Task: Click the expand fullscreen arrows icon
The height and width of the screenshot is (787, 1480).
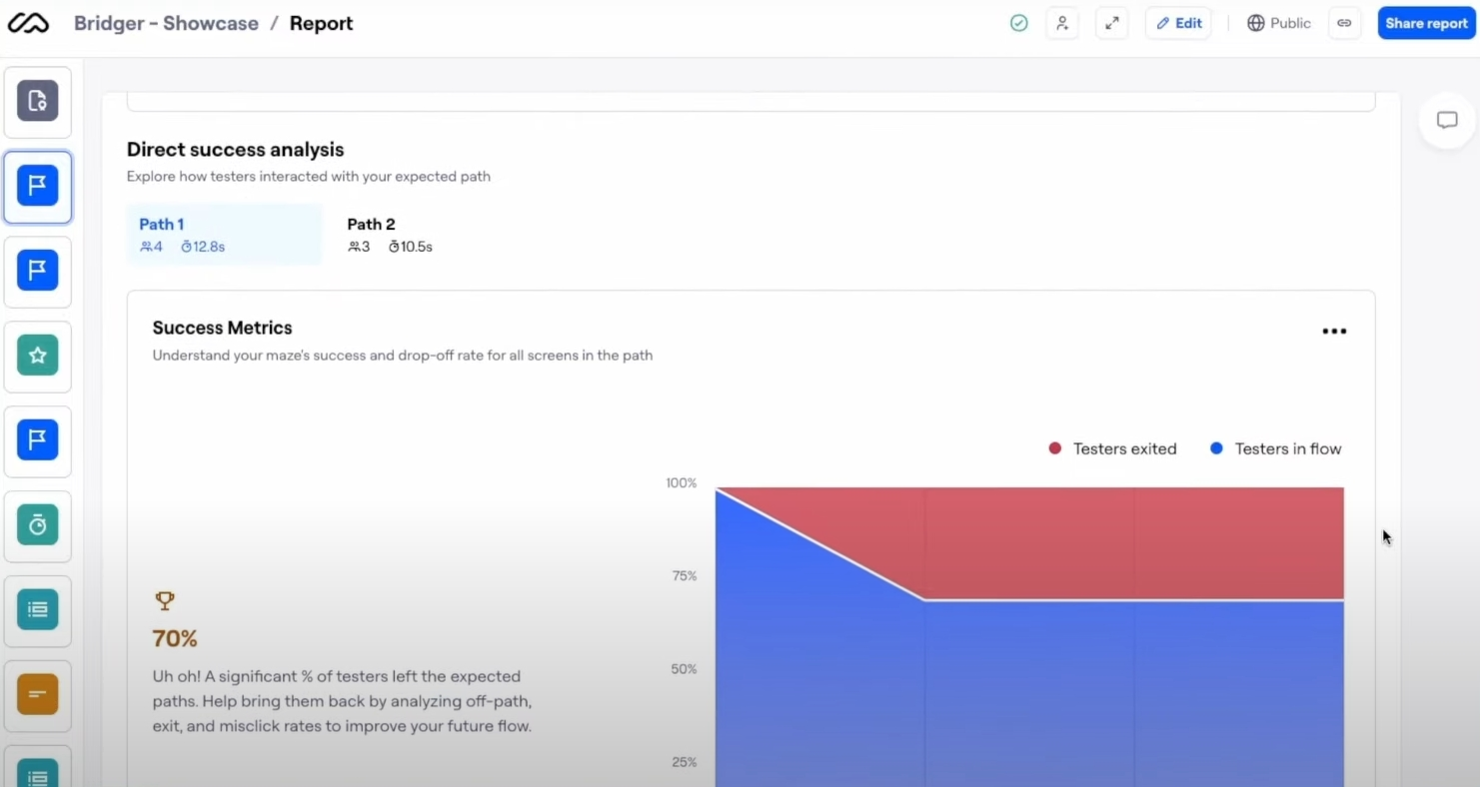Action: coord(1112,22)
